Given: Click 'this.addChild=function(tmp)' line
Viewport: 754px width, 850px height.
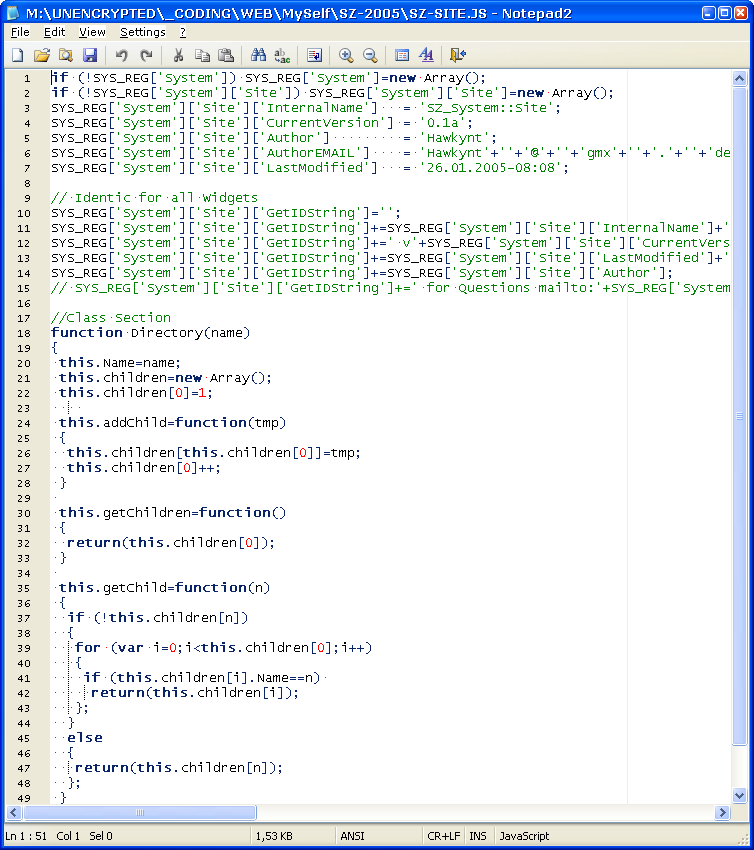Looking at the screenshot, I should tap(172, 423).
